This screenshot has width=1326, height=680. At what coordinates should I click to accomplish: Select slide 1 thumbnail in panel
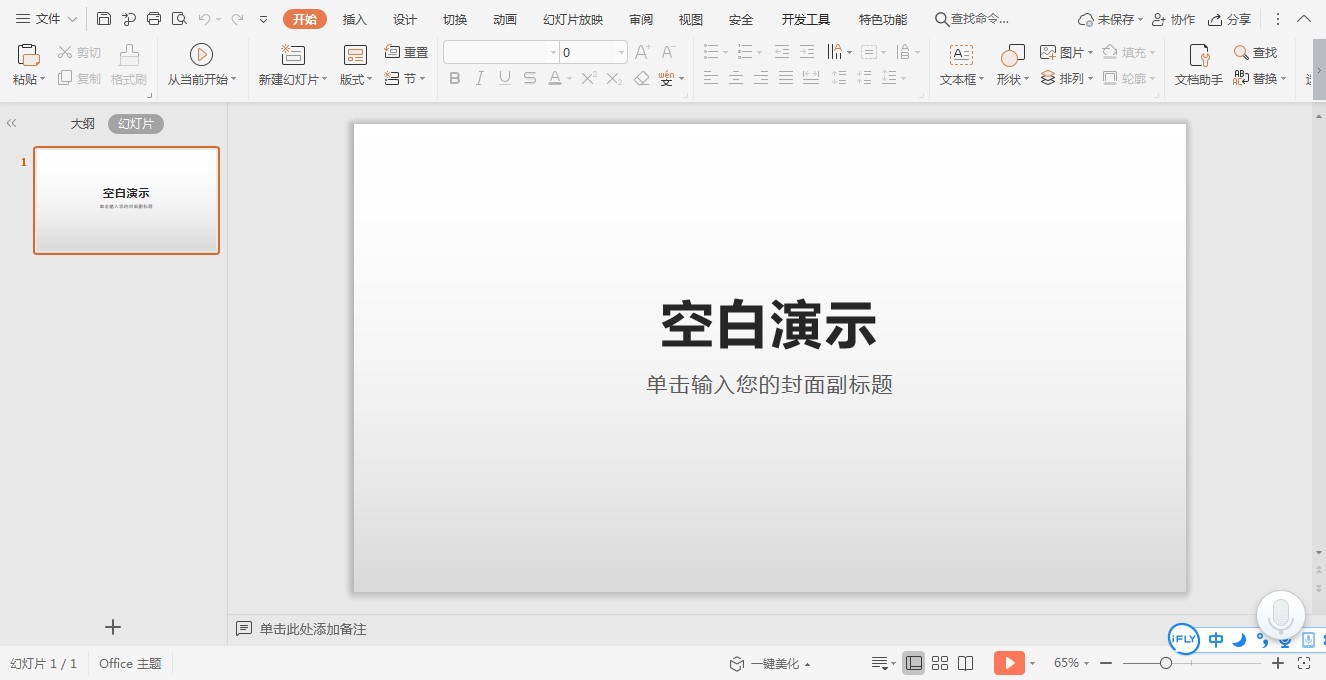[x=126, y=200]
